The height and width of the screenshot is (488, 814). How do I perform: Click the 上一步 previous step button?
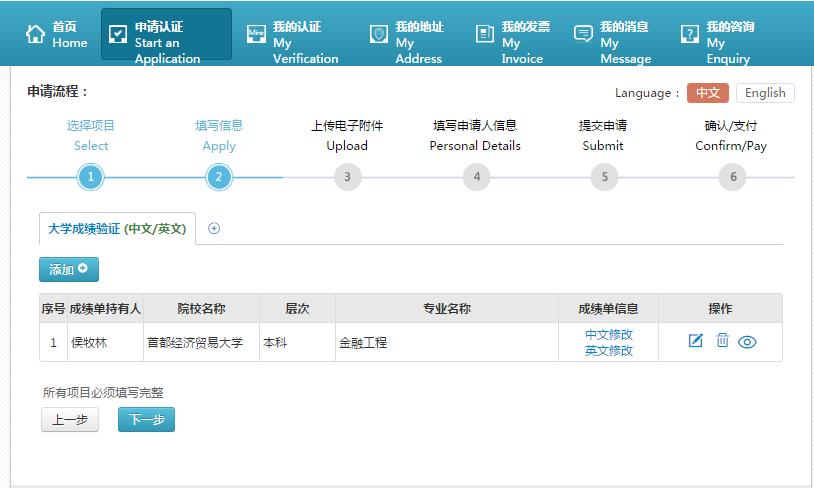click(70, 419)
